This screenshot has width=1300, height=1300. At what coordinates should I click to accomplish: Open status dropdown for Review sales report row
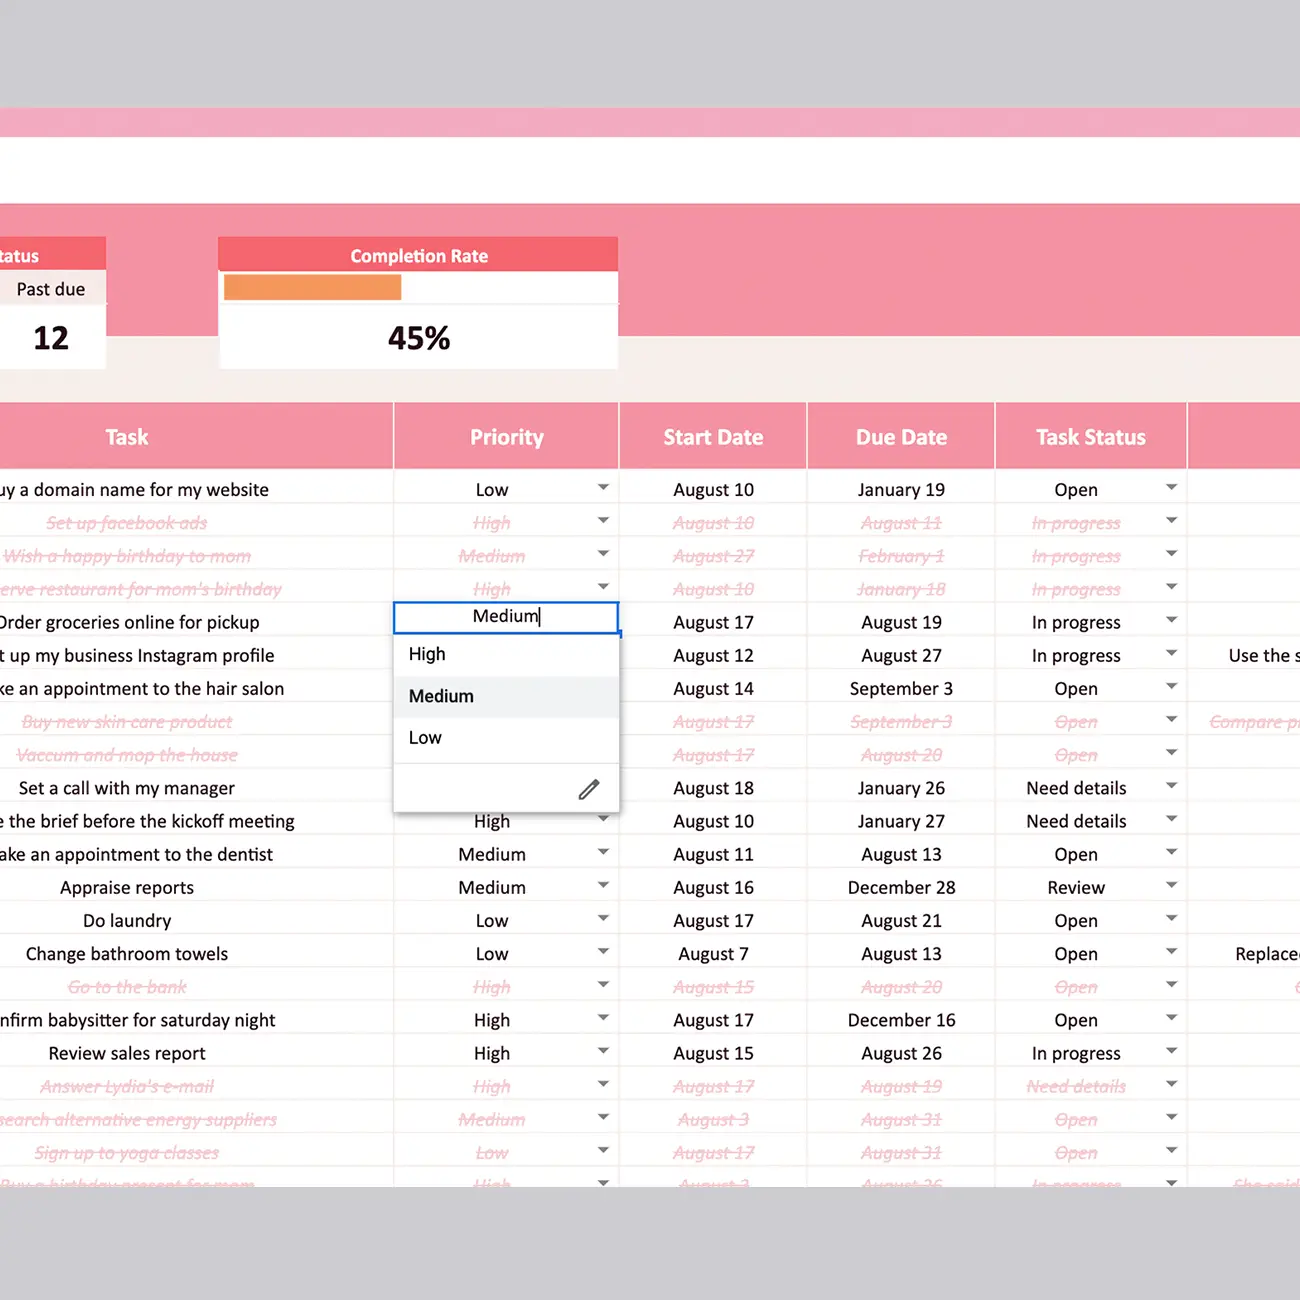[x=1171, y=1051]
